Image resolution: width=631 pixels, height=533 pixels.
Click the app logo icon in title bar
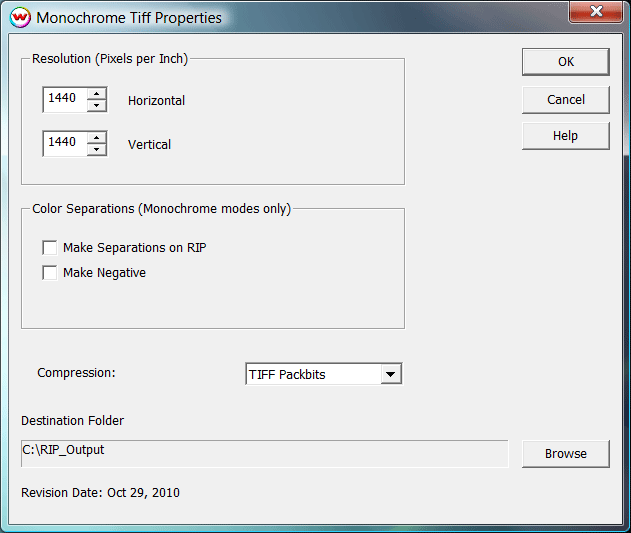tap(19, 17)
